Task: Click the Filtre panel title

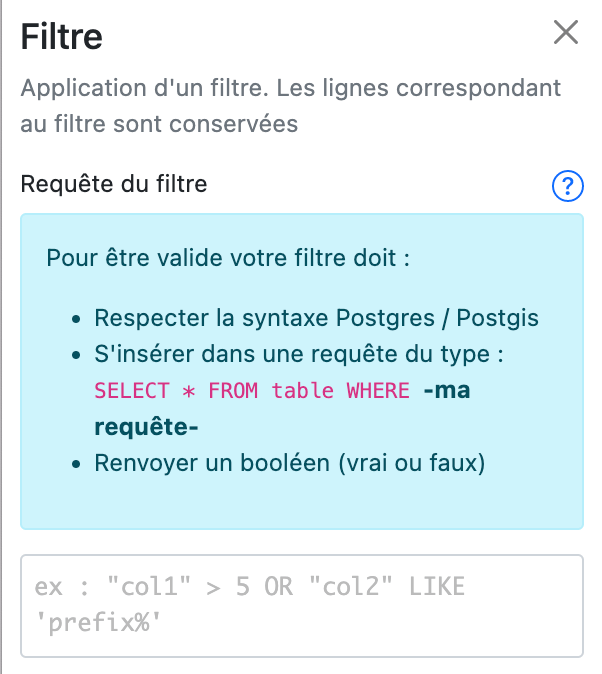Action: click(62, 38)
